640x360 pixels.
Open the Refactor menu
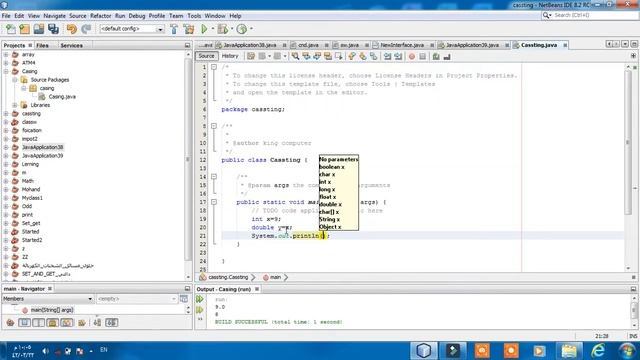coord(100,16)
